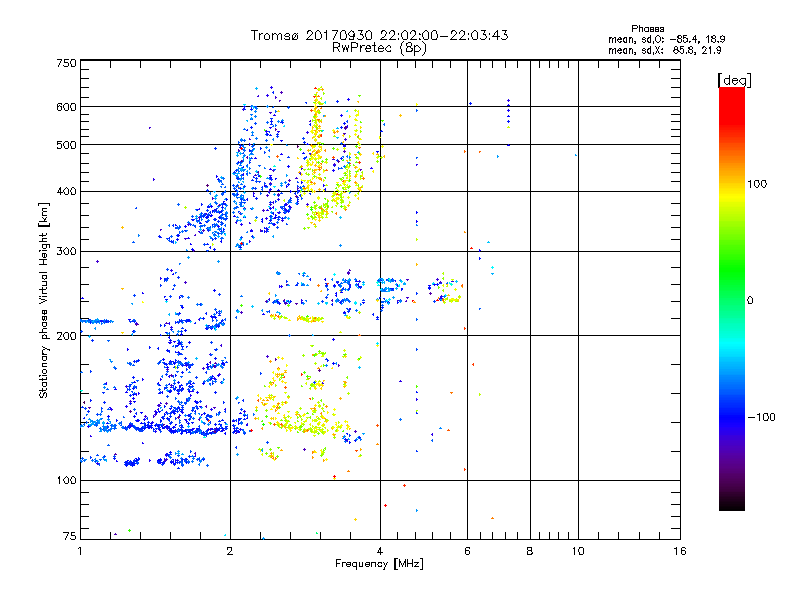Image resolution: width=800 pixels, height=600 pixels.
Task: Click the RwPretec (8p) subtitle
Action: [x=379, y=48]
